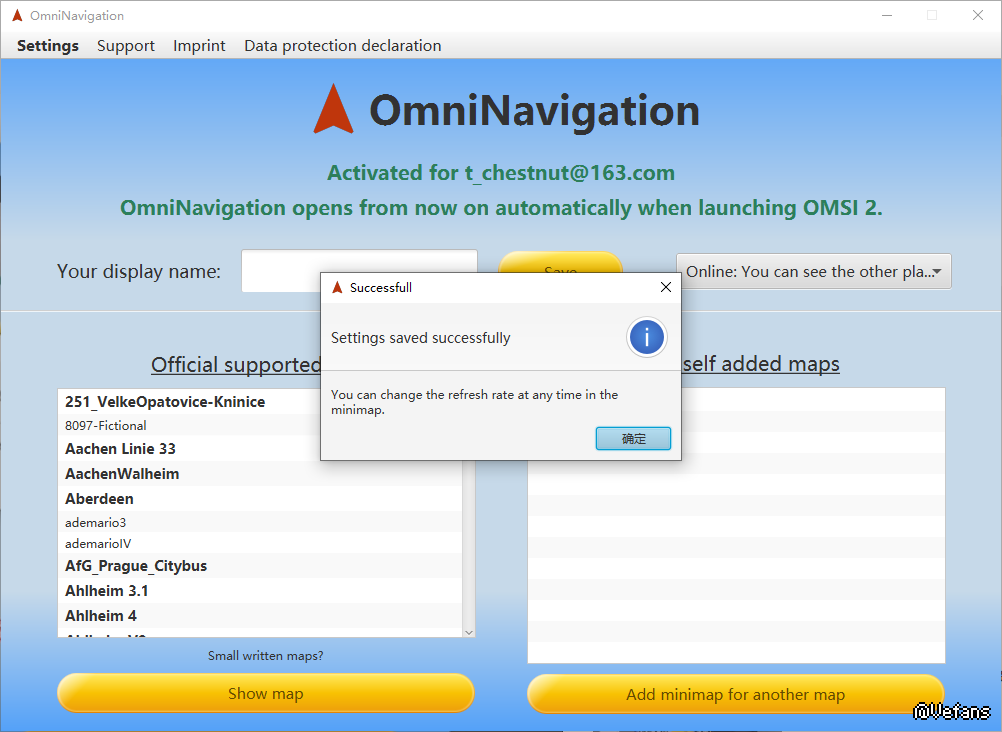
Task: Select AachenWalheim map entry
Action: (259, 474)
